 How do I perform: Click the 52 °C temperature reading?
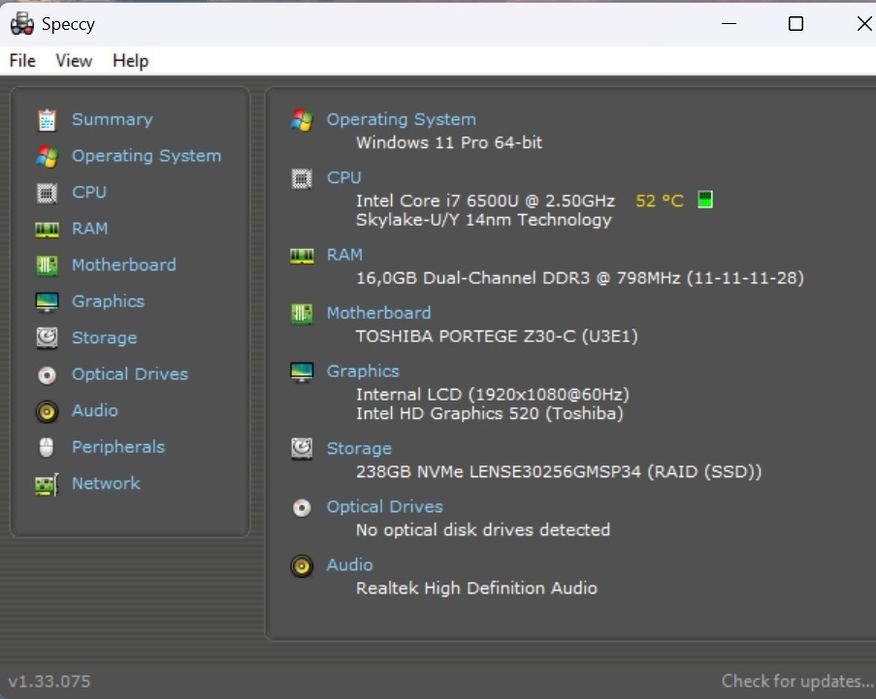(x=660, y=201)
